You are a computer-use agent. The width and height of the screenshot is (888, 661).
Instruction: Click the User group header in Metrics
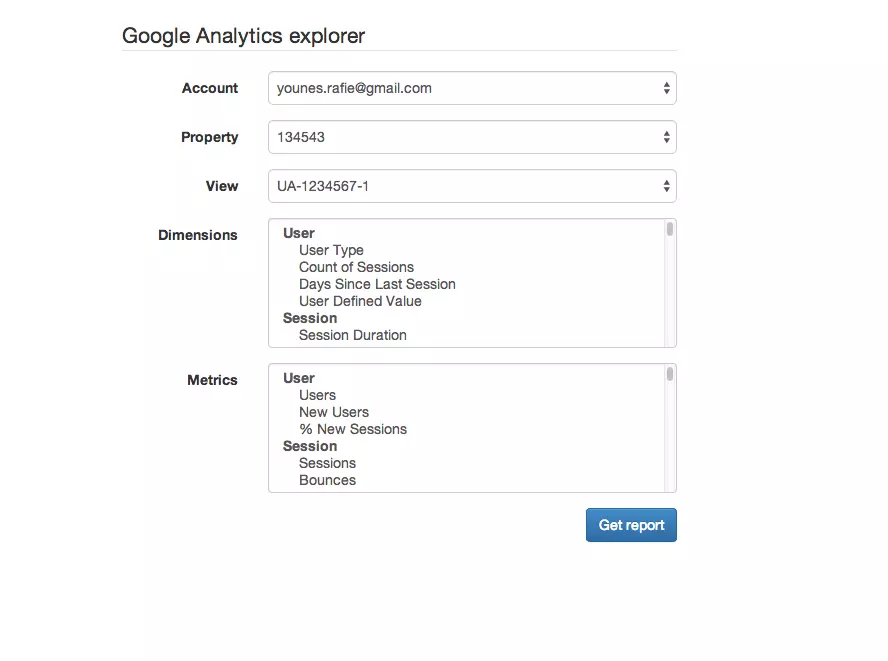coord(298,378)
